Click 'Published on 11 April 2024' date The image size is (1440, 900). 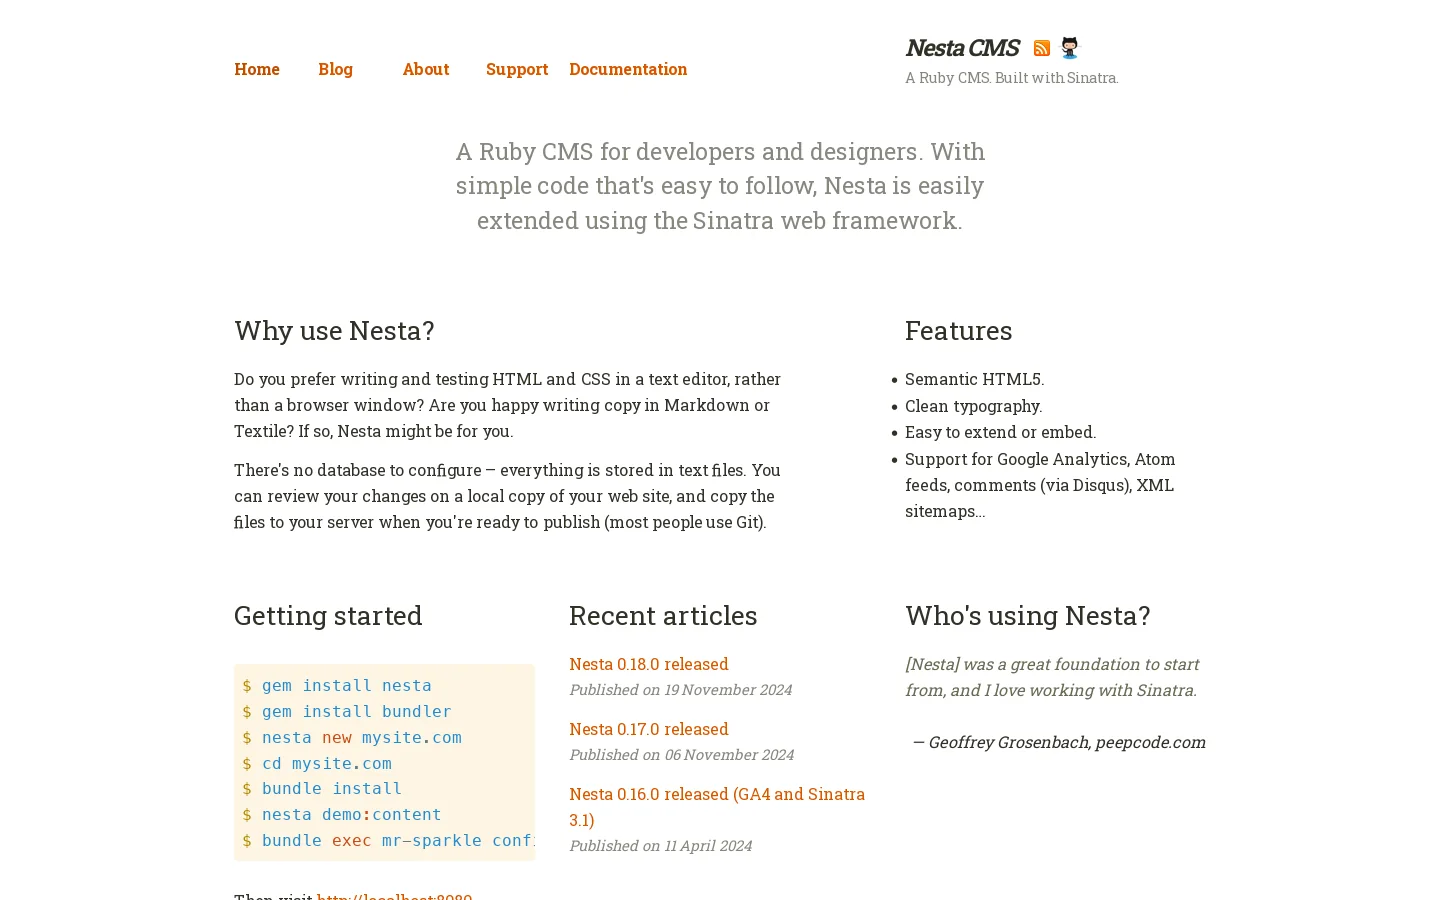click(x=660, y=846)
